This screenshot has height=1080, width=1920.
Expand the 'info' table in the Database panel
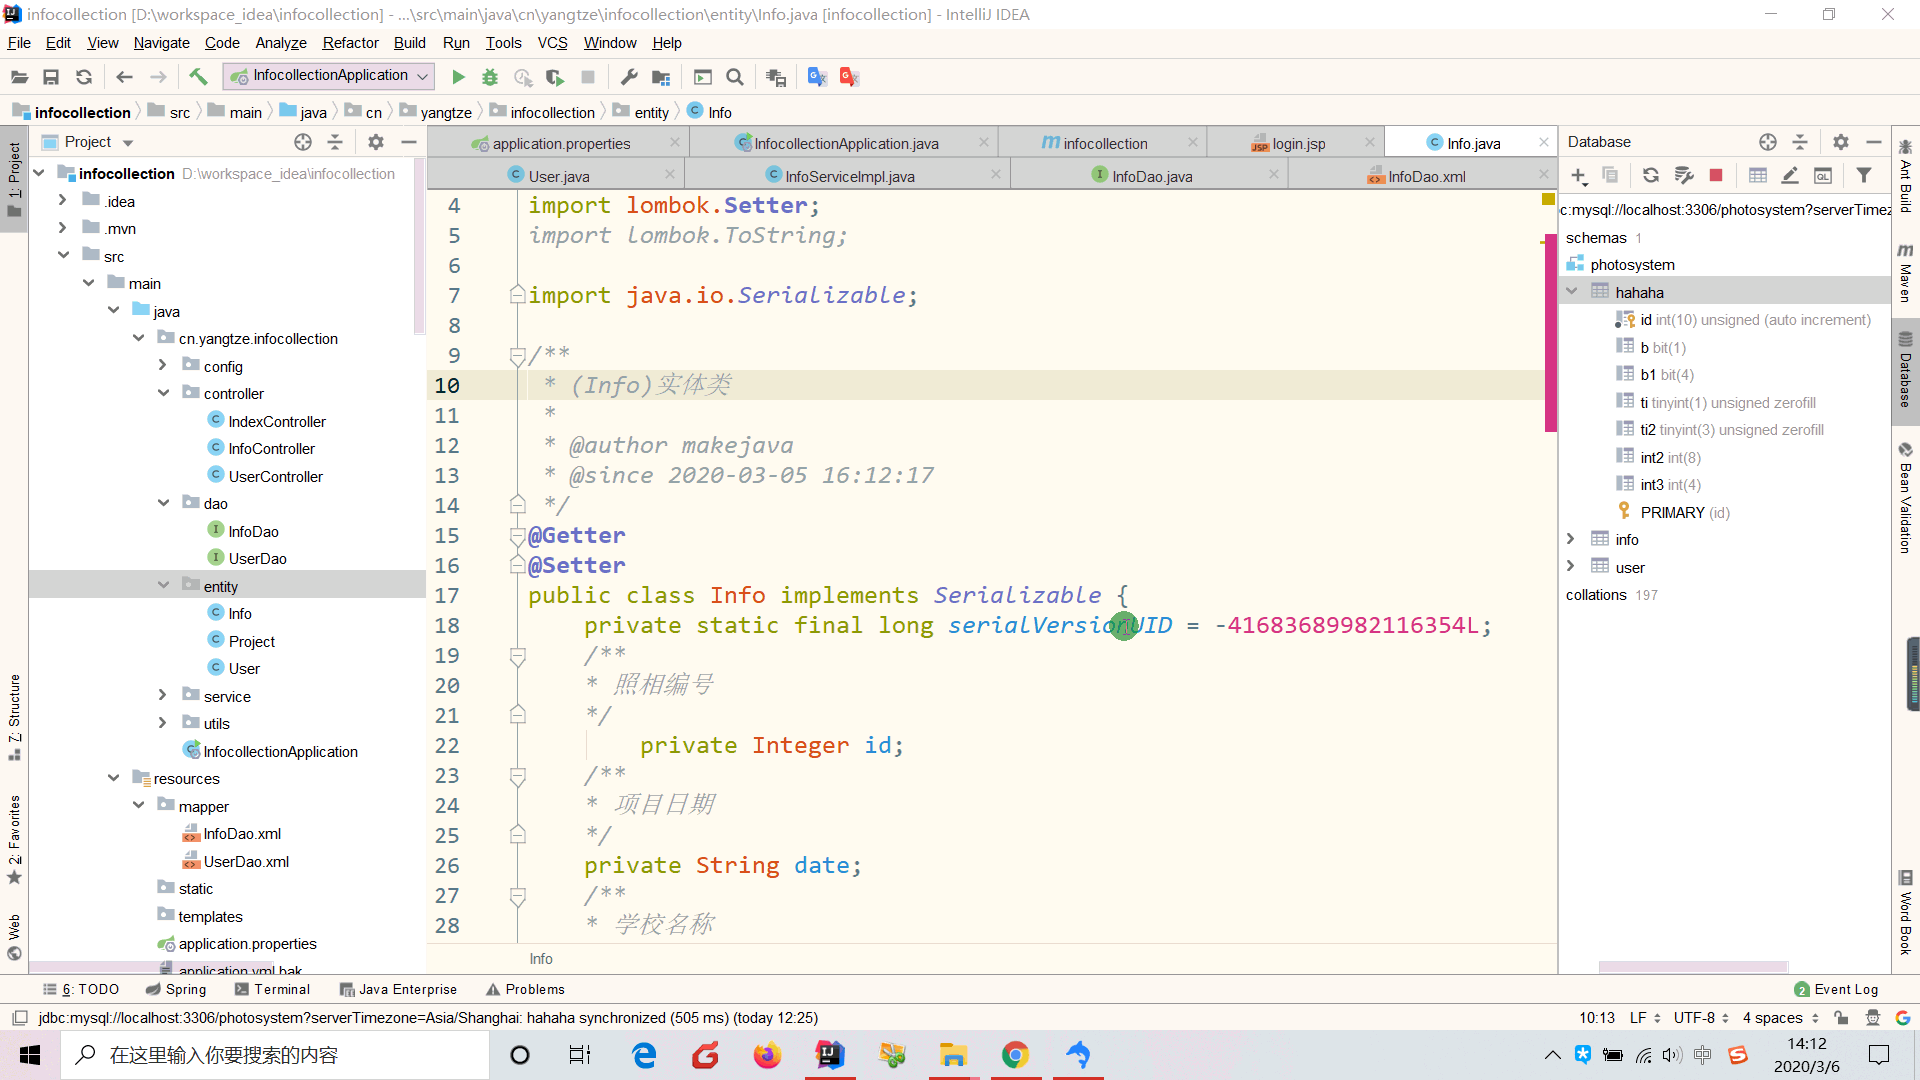(x=1572, y=539)
